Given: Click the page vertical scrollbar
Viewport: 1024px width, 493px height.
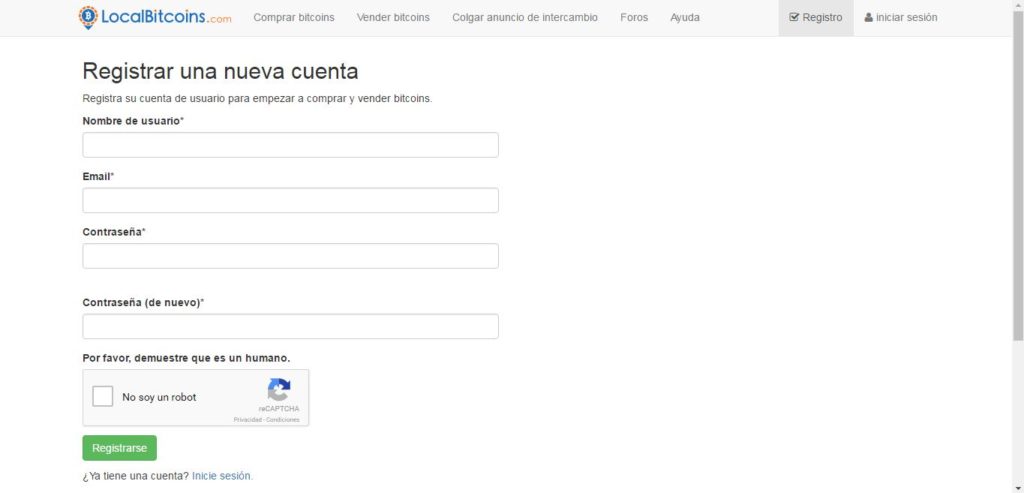Looking at the screenshot, I should pyautogui.click(x=1018, y=176).
